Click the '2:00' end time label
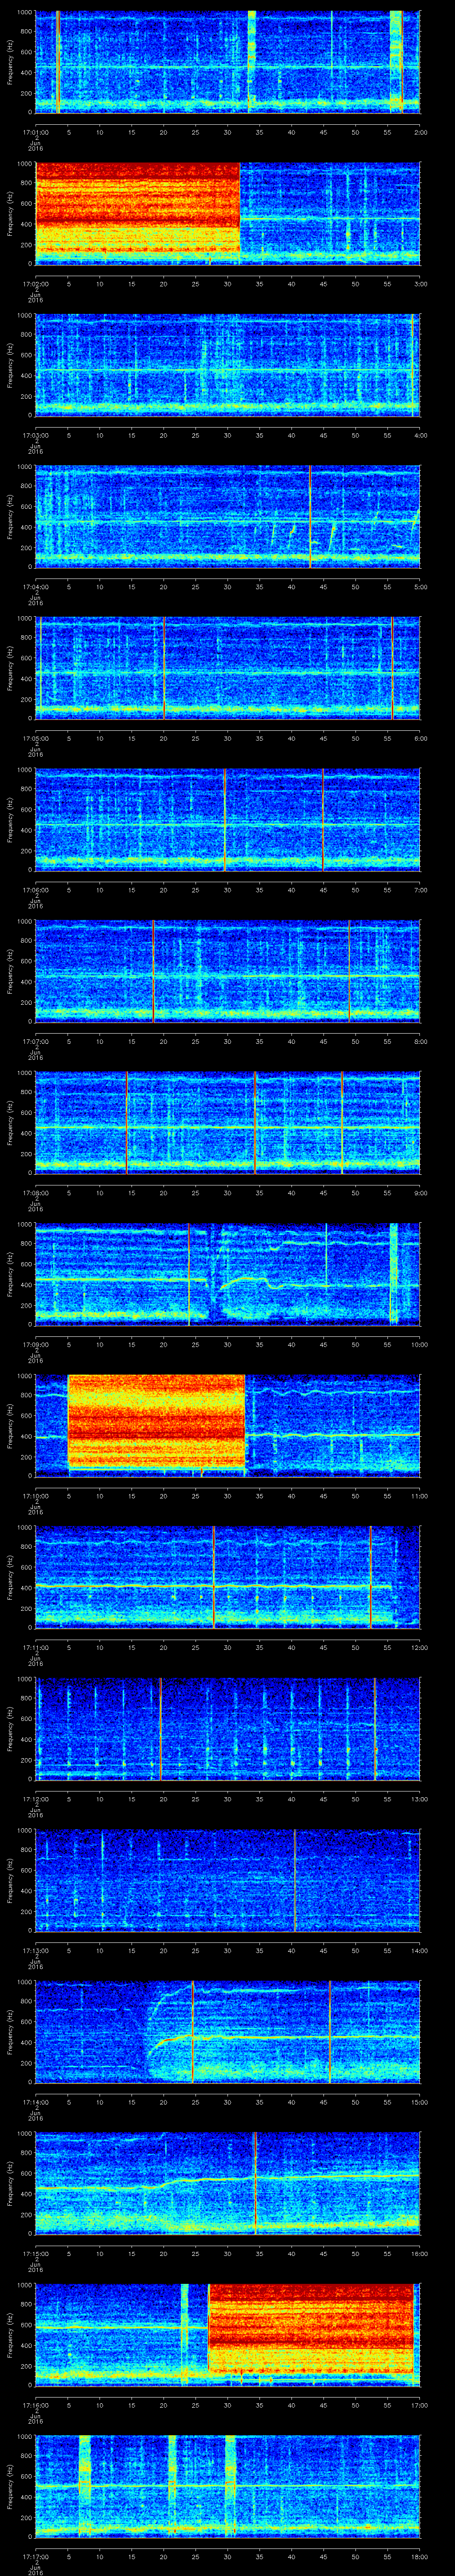 pos(420,131)
